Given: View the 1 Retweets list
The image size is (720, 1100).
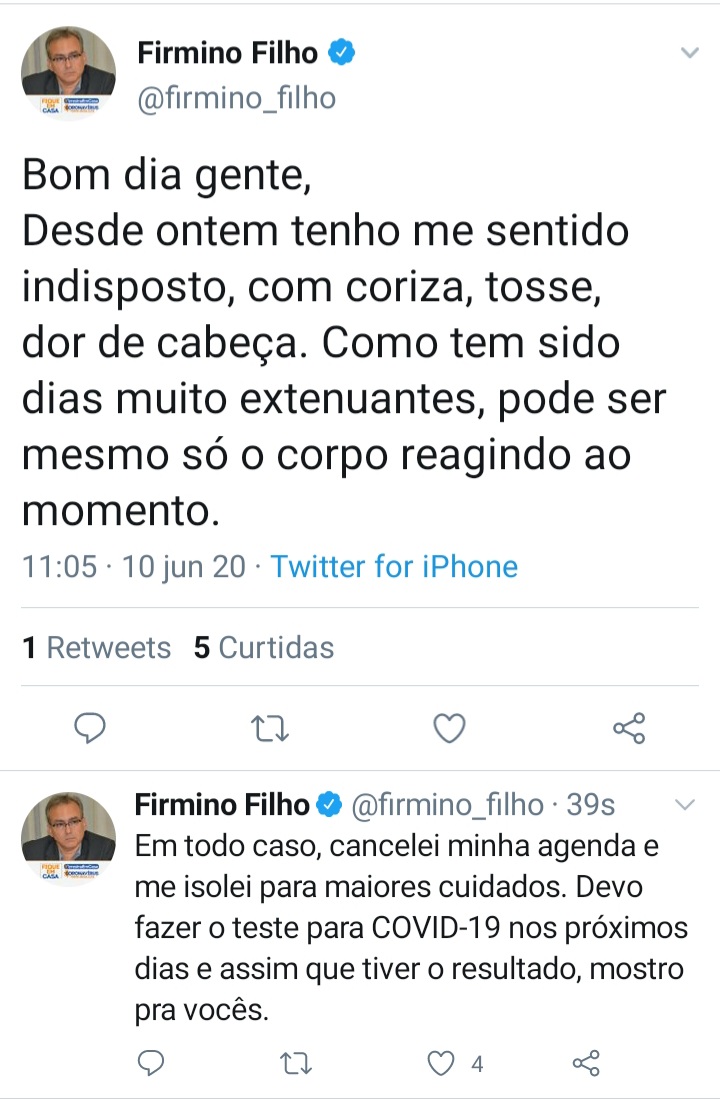Looking at the screenshot, I should (97, 647).
